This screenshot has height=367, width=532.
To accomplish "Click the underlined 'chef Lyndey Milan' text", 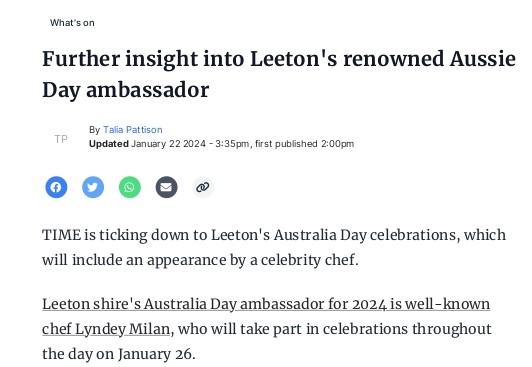I will pos(106,329).
